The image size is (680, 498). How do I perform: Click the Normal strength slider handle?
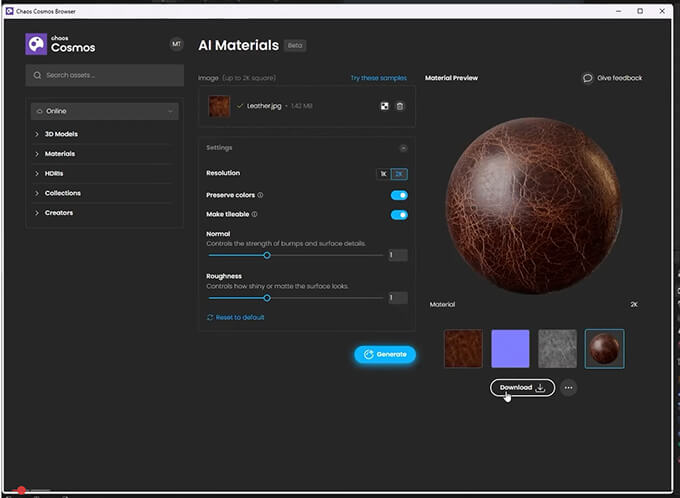point(267,255)
